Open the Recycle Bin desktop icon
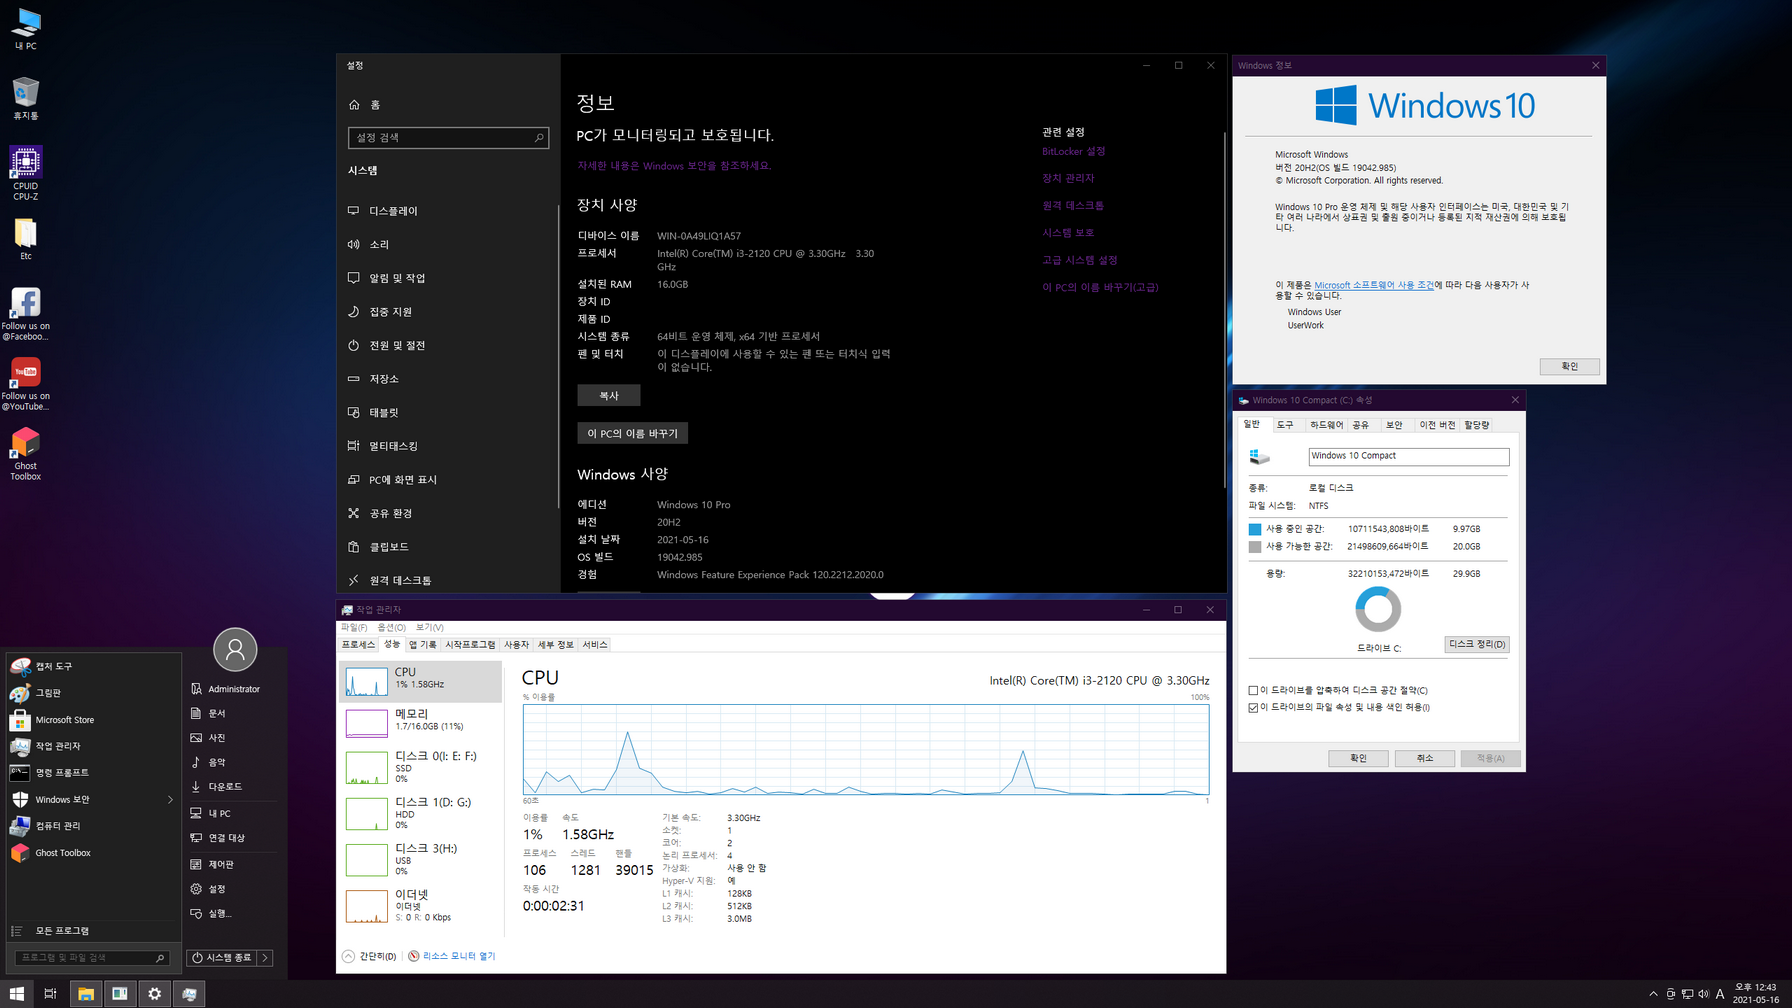The height and width of the screenshot is (1008, 1792). [x=25, y=98]
